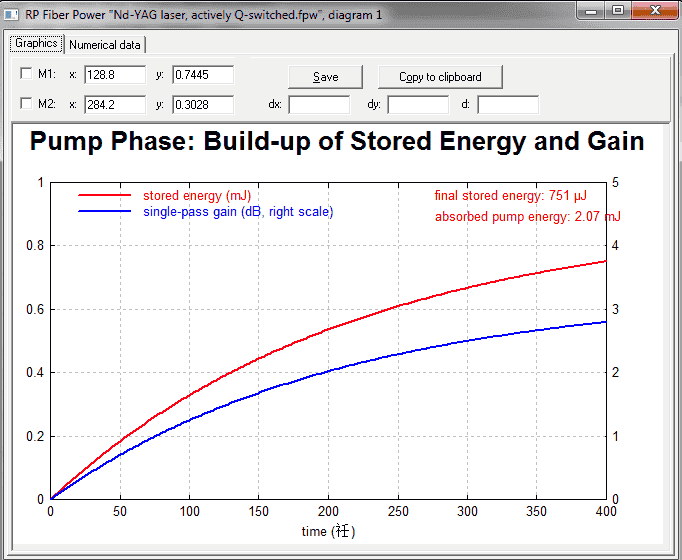This screenshot has width=682, height=560.
Task: Close the diagram window
Action: (655, 11)
